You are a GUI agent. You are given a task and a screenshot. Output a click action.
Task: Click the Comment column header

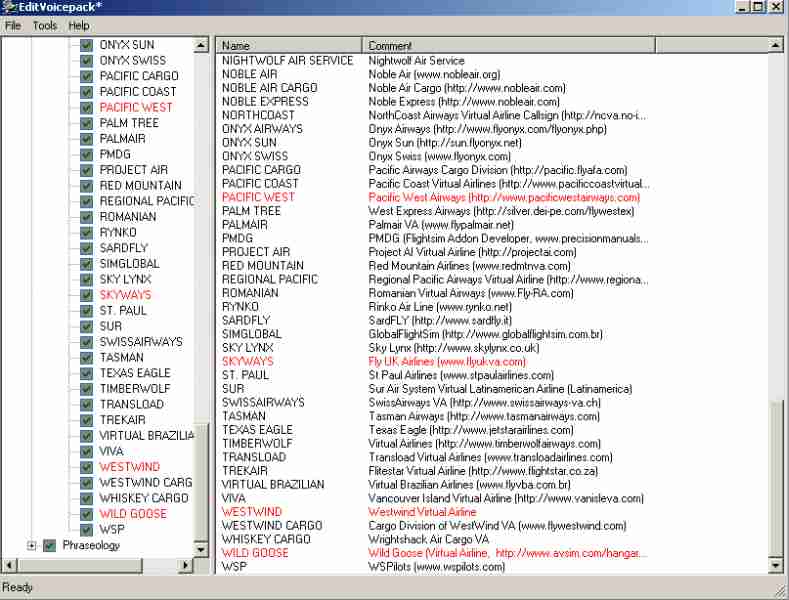point(509,45)
